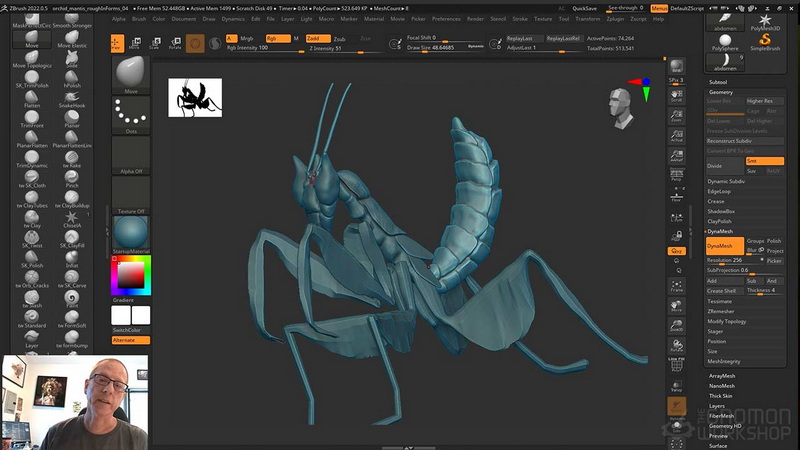This screenshot has width=800, height=450.
Task: Select the TrimDynamic brush
Action: tap(32, 159)
